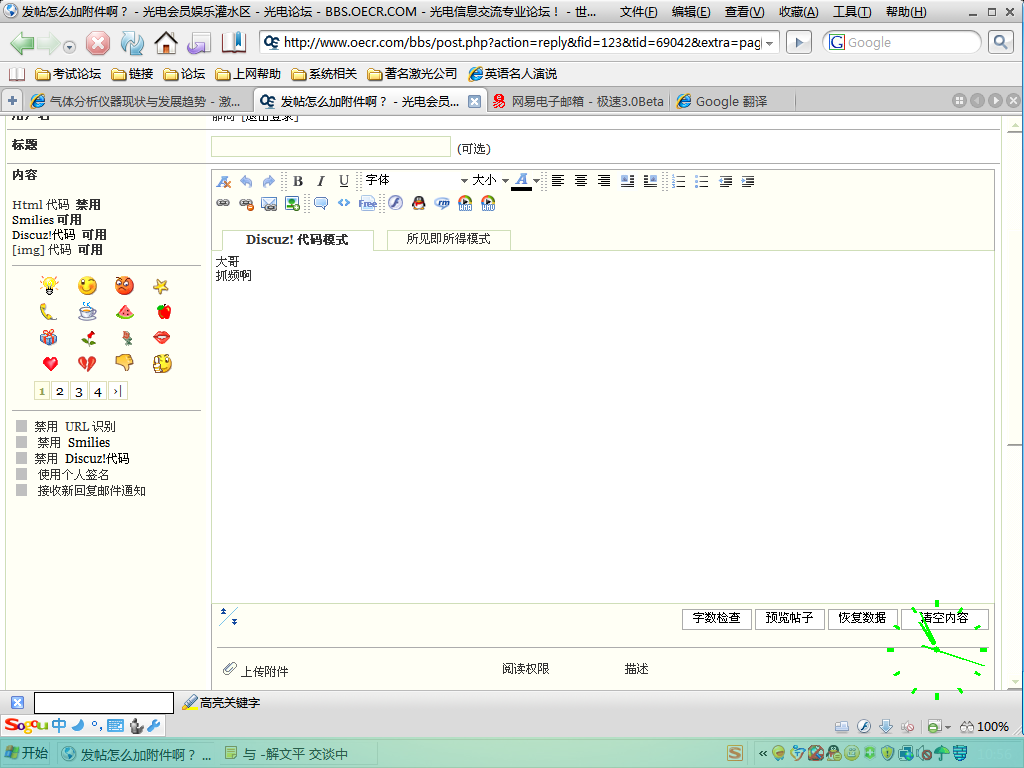
Task: Click the black font color swatch
Action: [x=521, y=189]
